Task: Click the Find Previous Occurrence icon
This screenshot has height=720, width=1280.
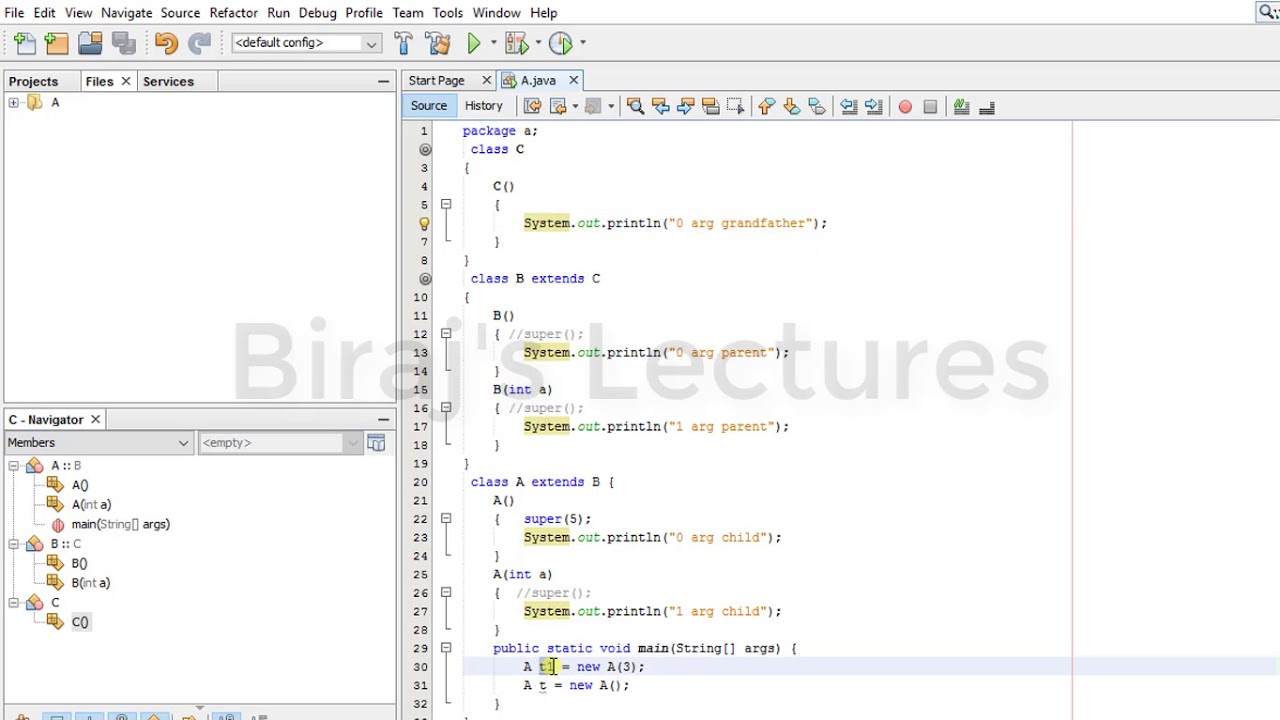Action: click(660, 106)
